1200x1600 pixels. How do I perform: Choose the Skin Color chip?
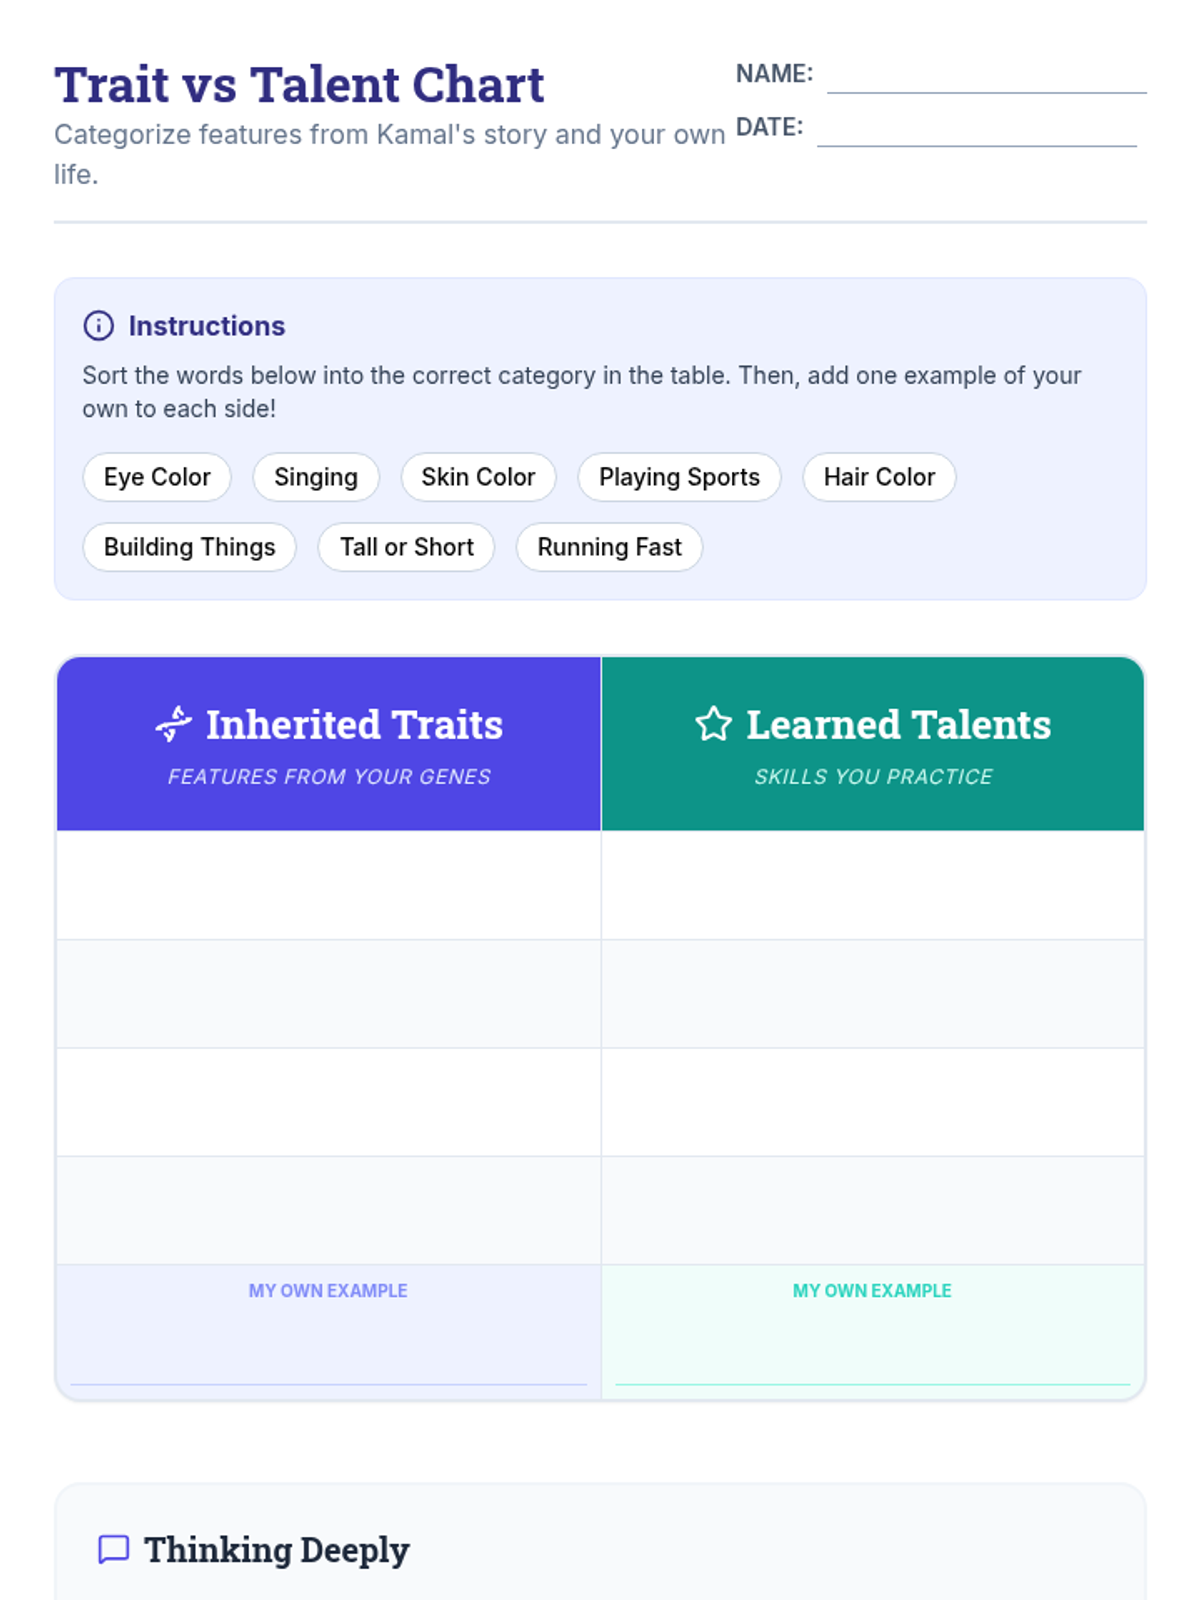tap(478, 477)
